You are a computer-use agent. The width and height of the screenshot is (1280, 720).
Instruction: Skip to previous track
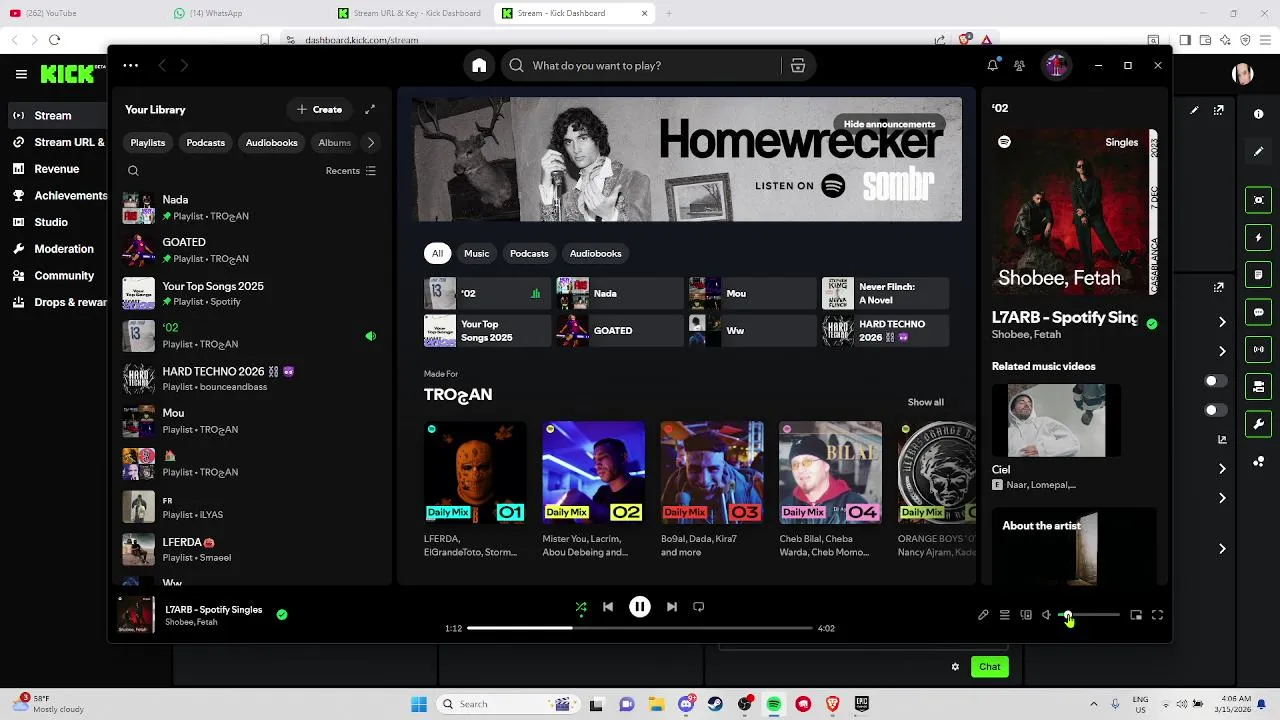(608, 607)
